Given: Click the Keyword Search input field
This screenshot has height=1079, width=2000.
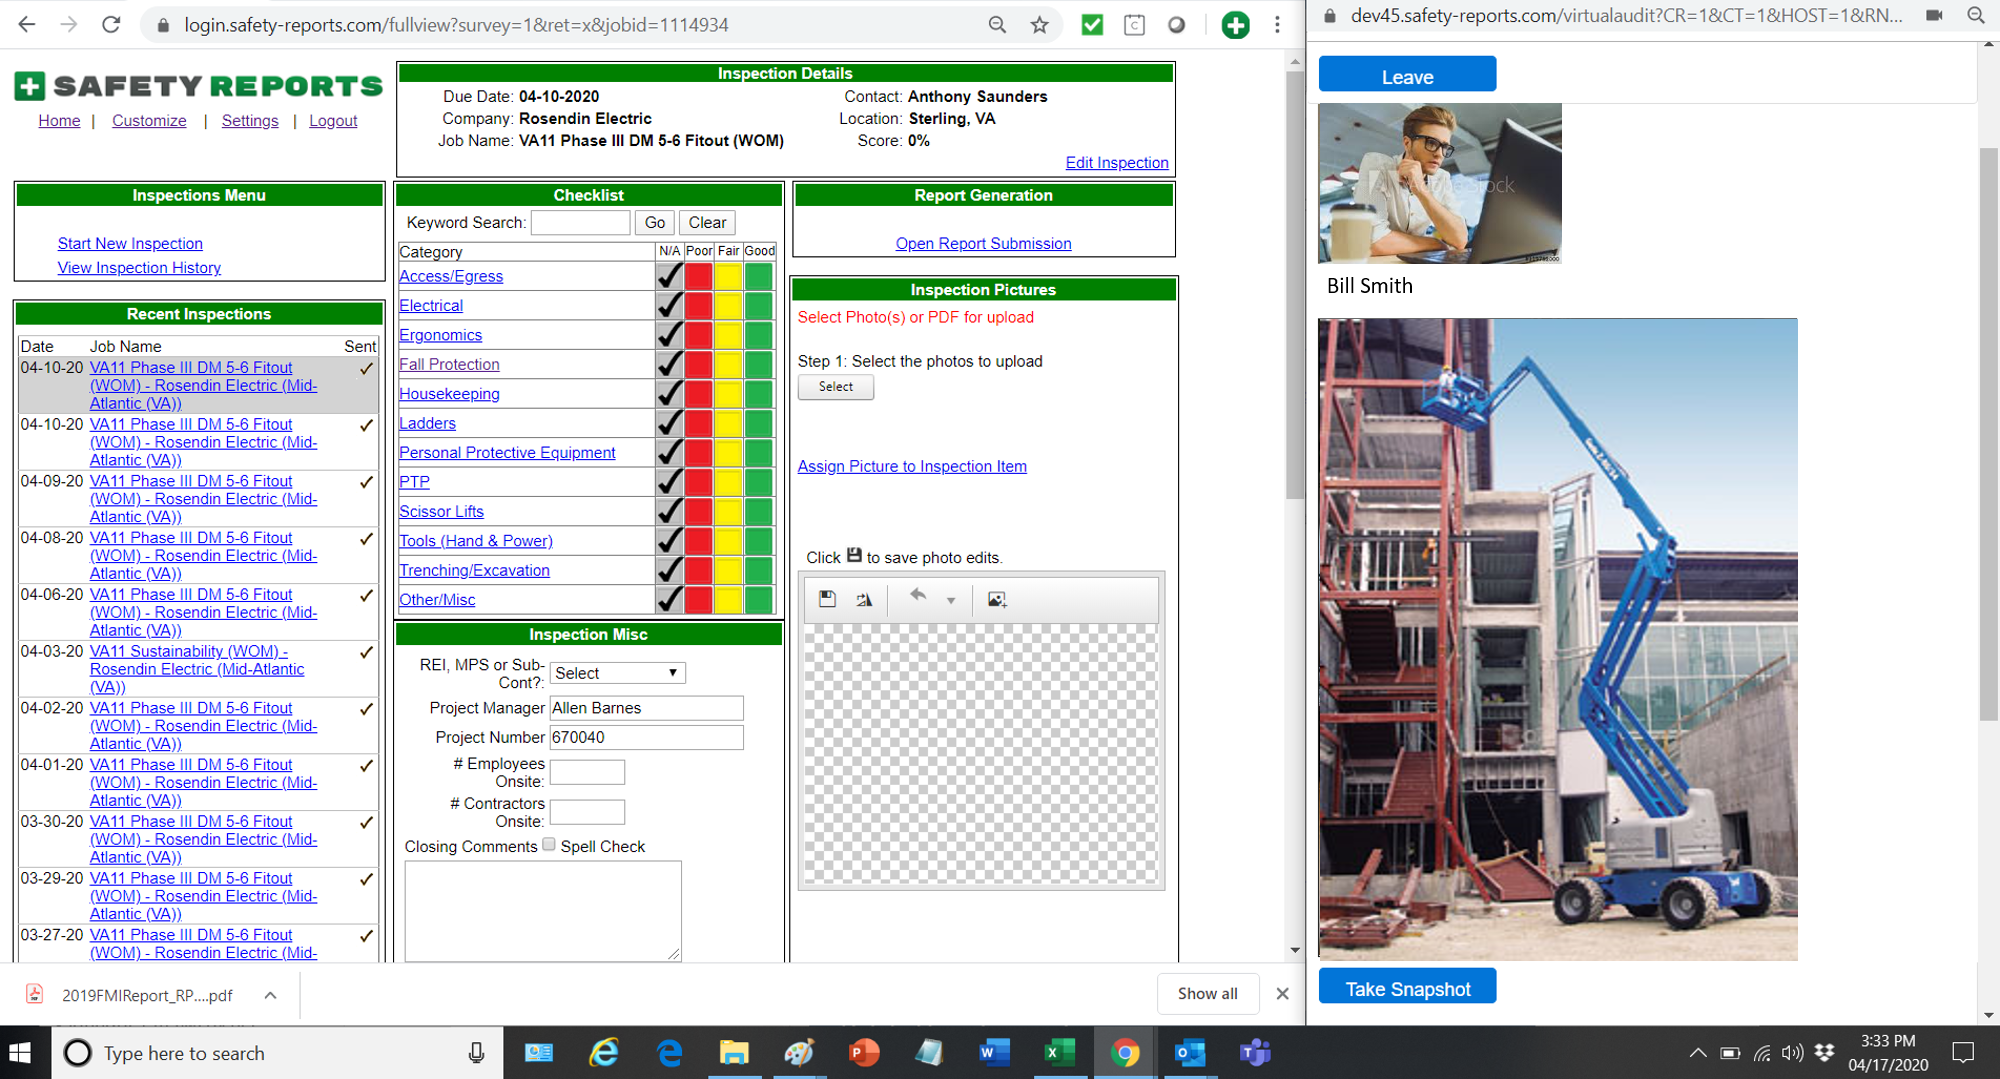Looking at the screenshot, I should 581,222.
